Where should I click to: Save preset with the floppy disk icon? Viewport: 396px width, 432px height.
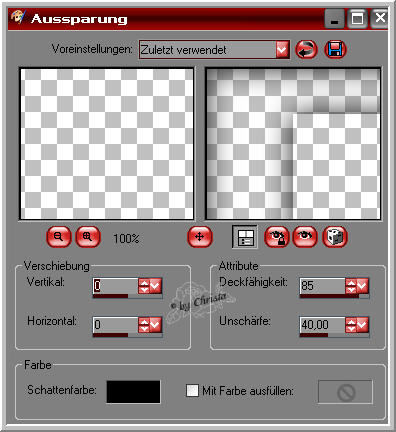click(335, 50)
